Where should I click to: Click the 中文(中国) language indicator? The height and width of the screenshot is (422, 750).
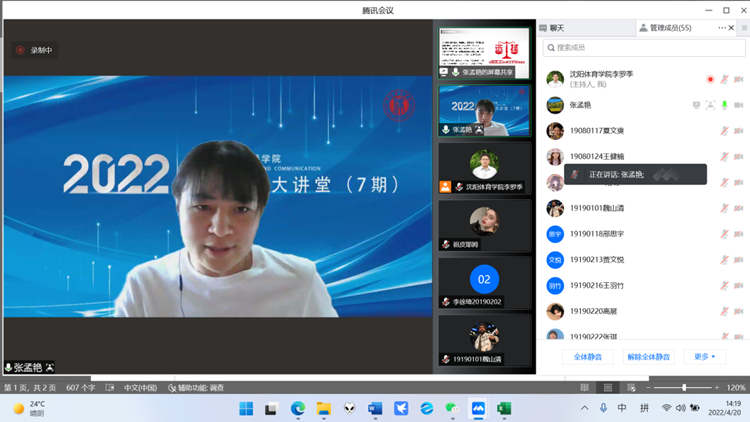[x=140, y=388]
